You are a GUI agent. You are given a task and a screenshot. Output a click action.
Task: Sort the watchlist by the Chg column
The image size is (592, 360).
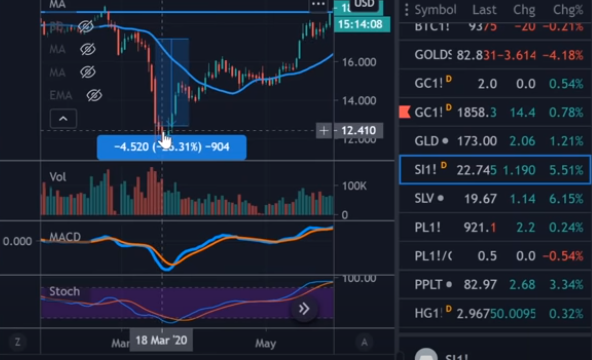click(524, 10)
